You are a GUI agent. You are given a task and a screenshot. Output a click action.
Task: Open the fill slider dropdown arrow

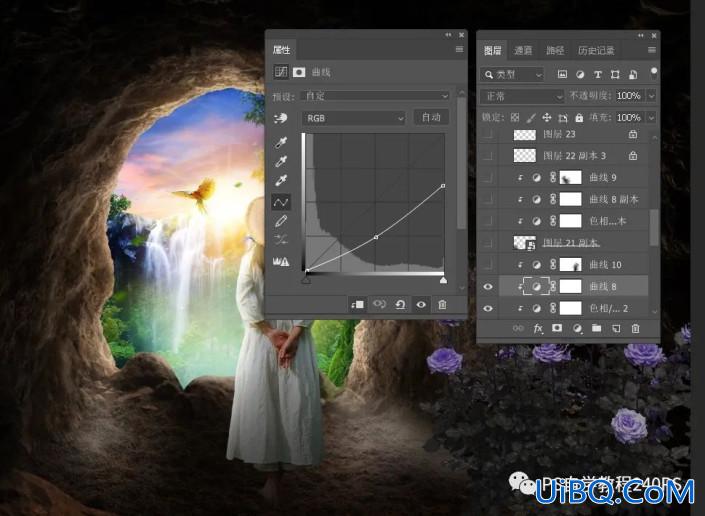[x=651, y=118]
